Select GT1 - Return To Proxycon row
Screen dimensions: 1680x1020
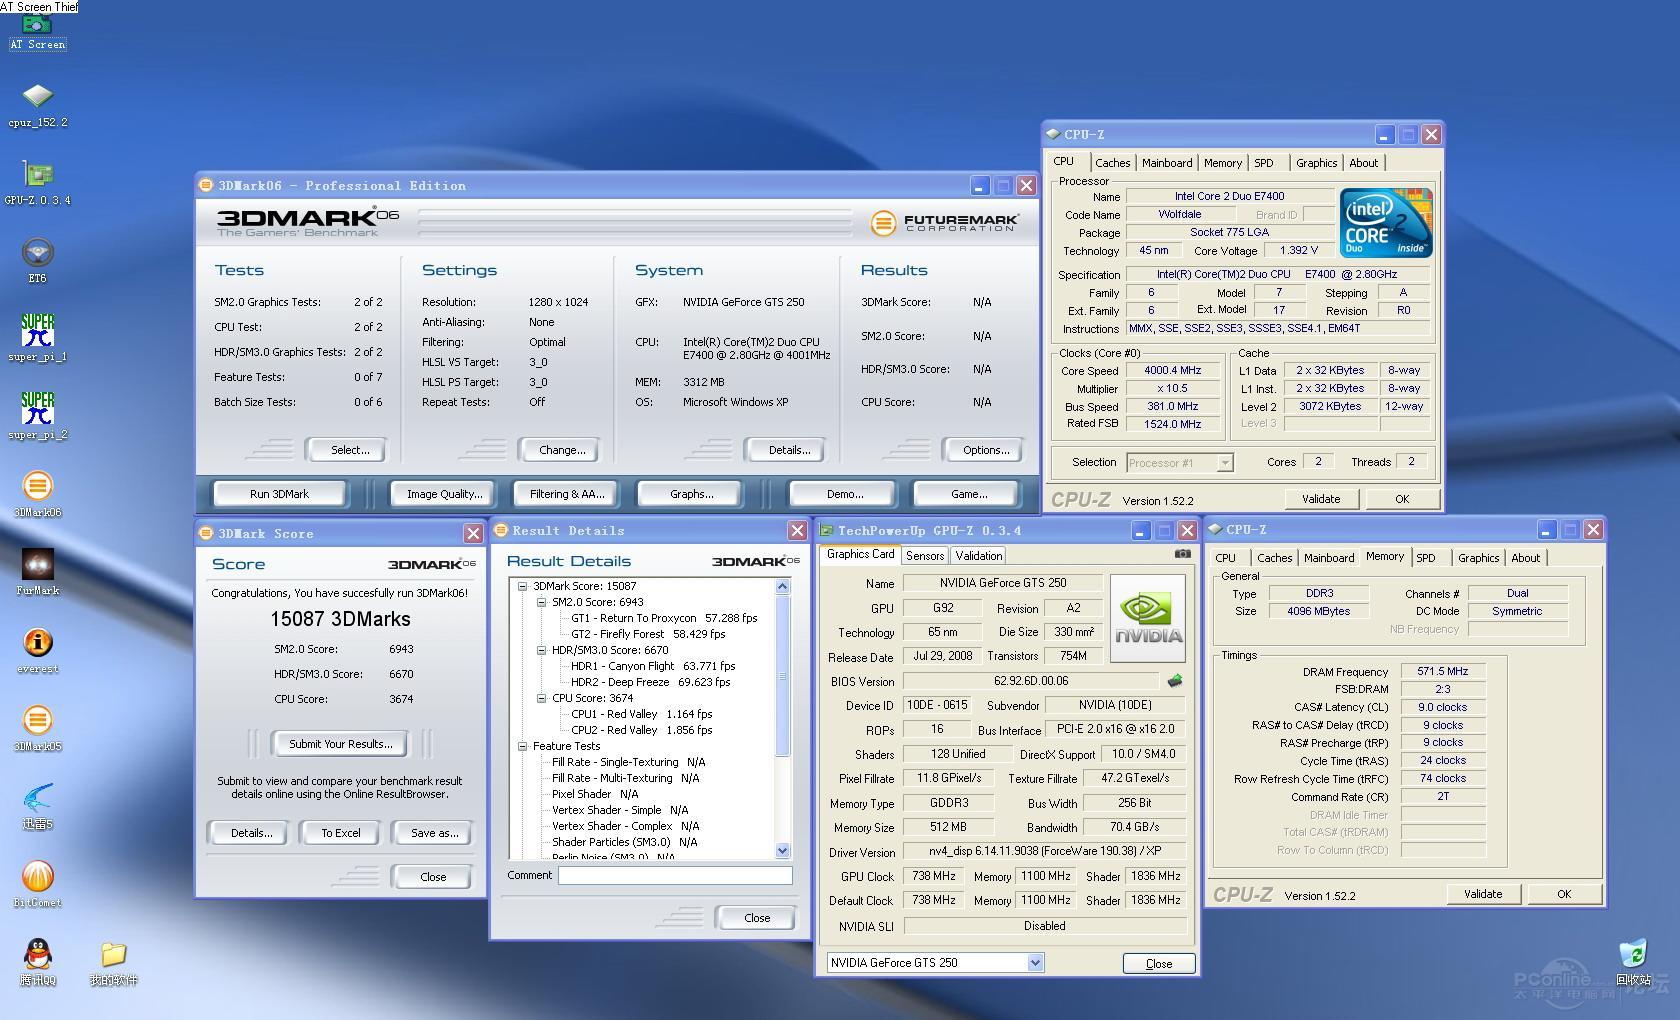pyautogui.click(x=664, y=618)
